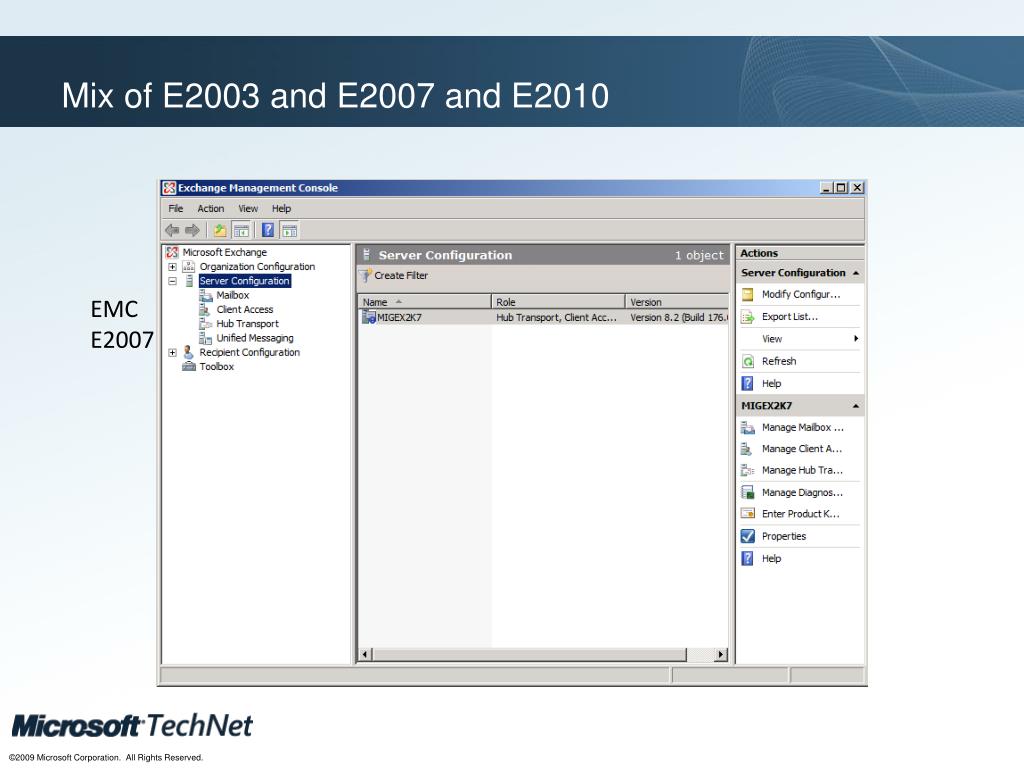Select the Client Access tree label

pyautogui.click(x=245, y=310)
